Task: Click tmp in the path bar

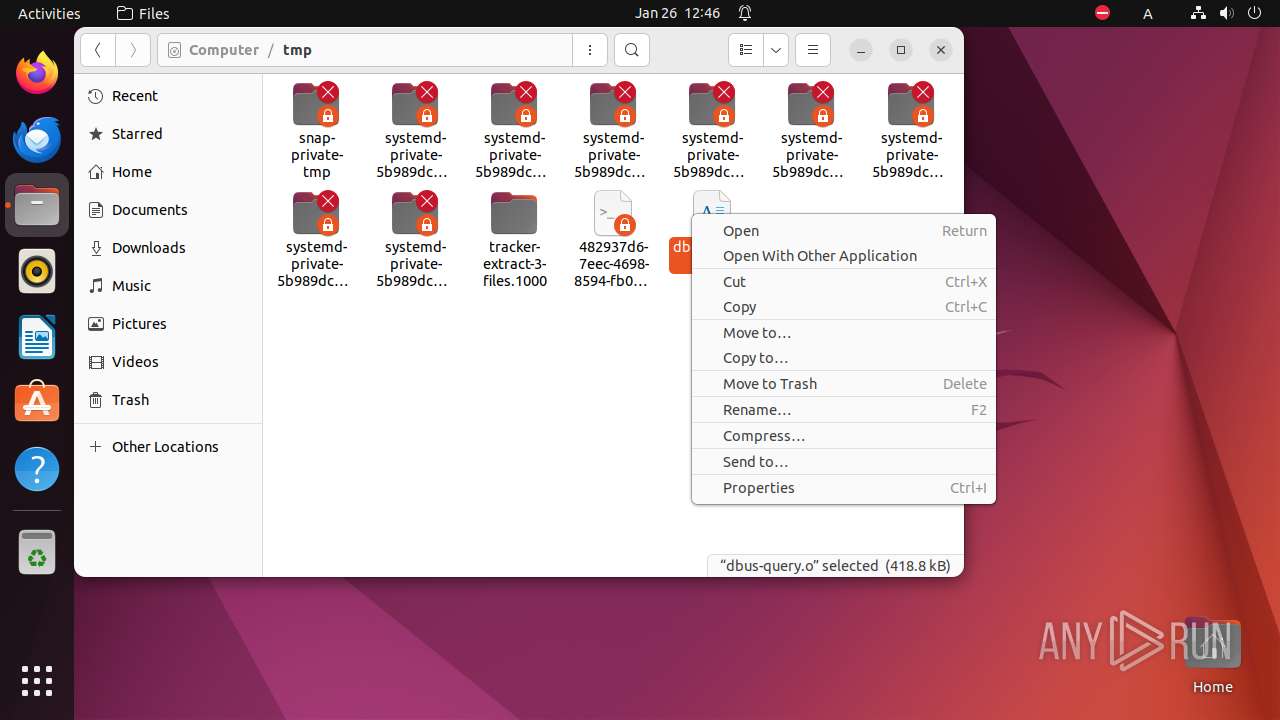Action: coord(297,50)
